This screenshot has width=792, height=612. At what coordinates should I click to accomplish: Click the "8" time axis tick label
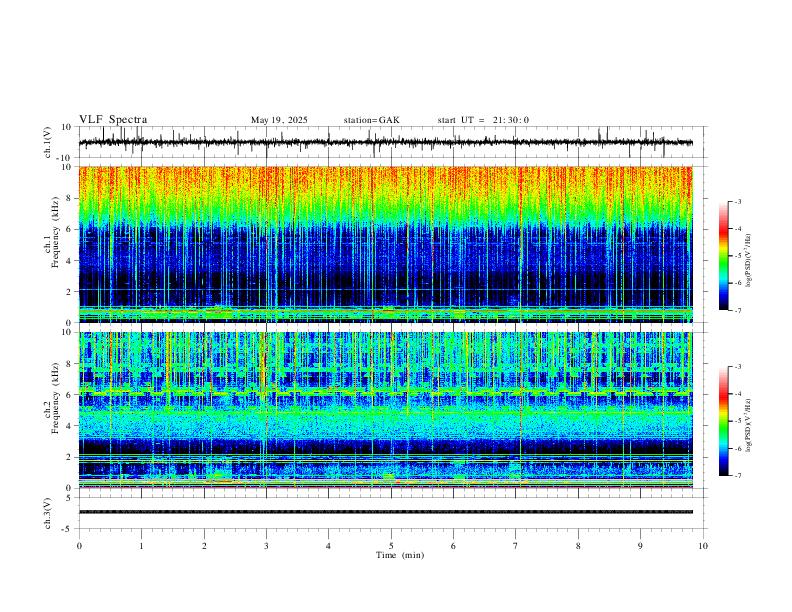point(578,546)
